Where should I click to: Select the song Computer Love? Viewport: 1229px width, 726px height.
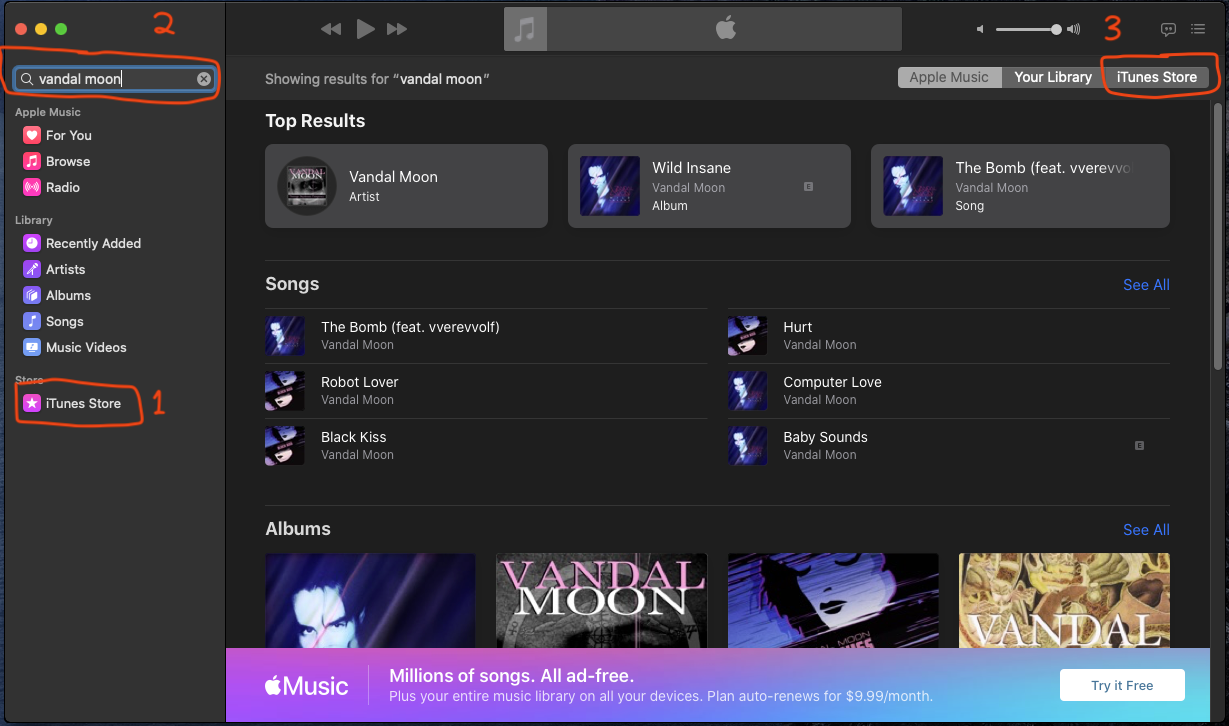tap(949, 391)
